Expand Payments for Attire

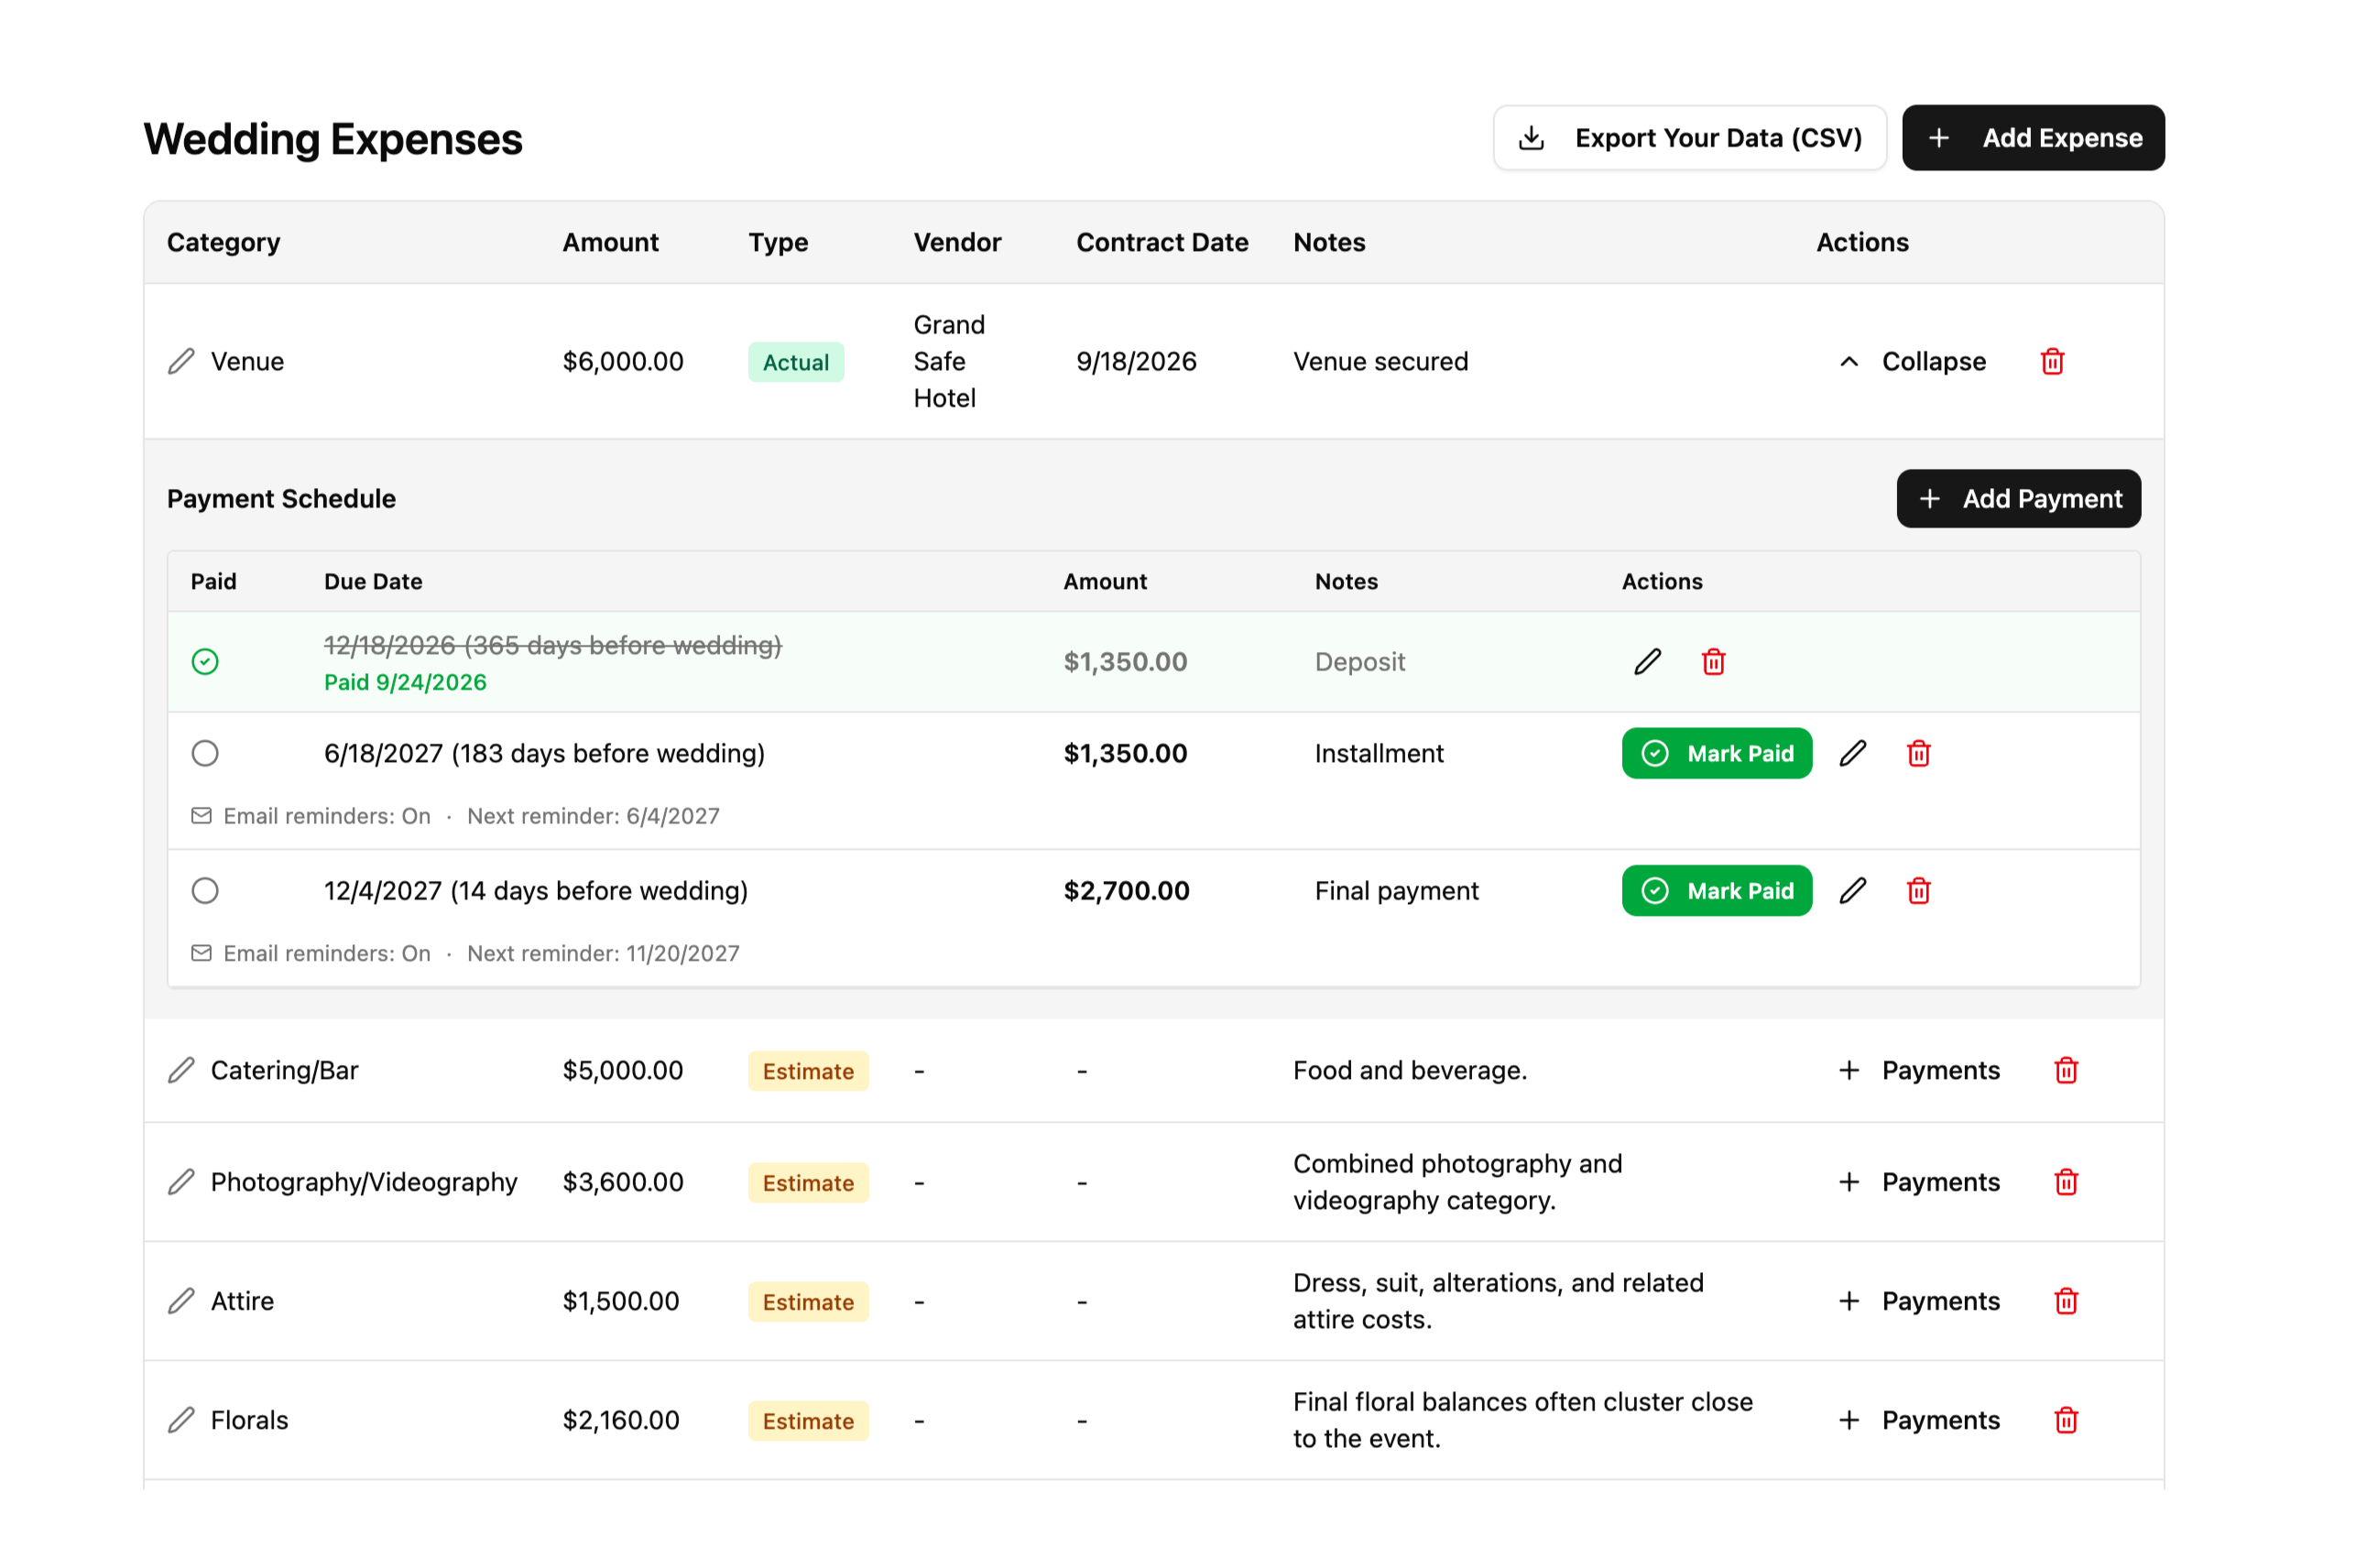1919,1302
